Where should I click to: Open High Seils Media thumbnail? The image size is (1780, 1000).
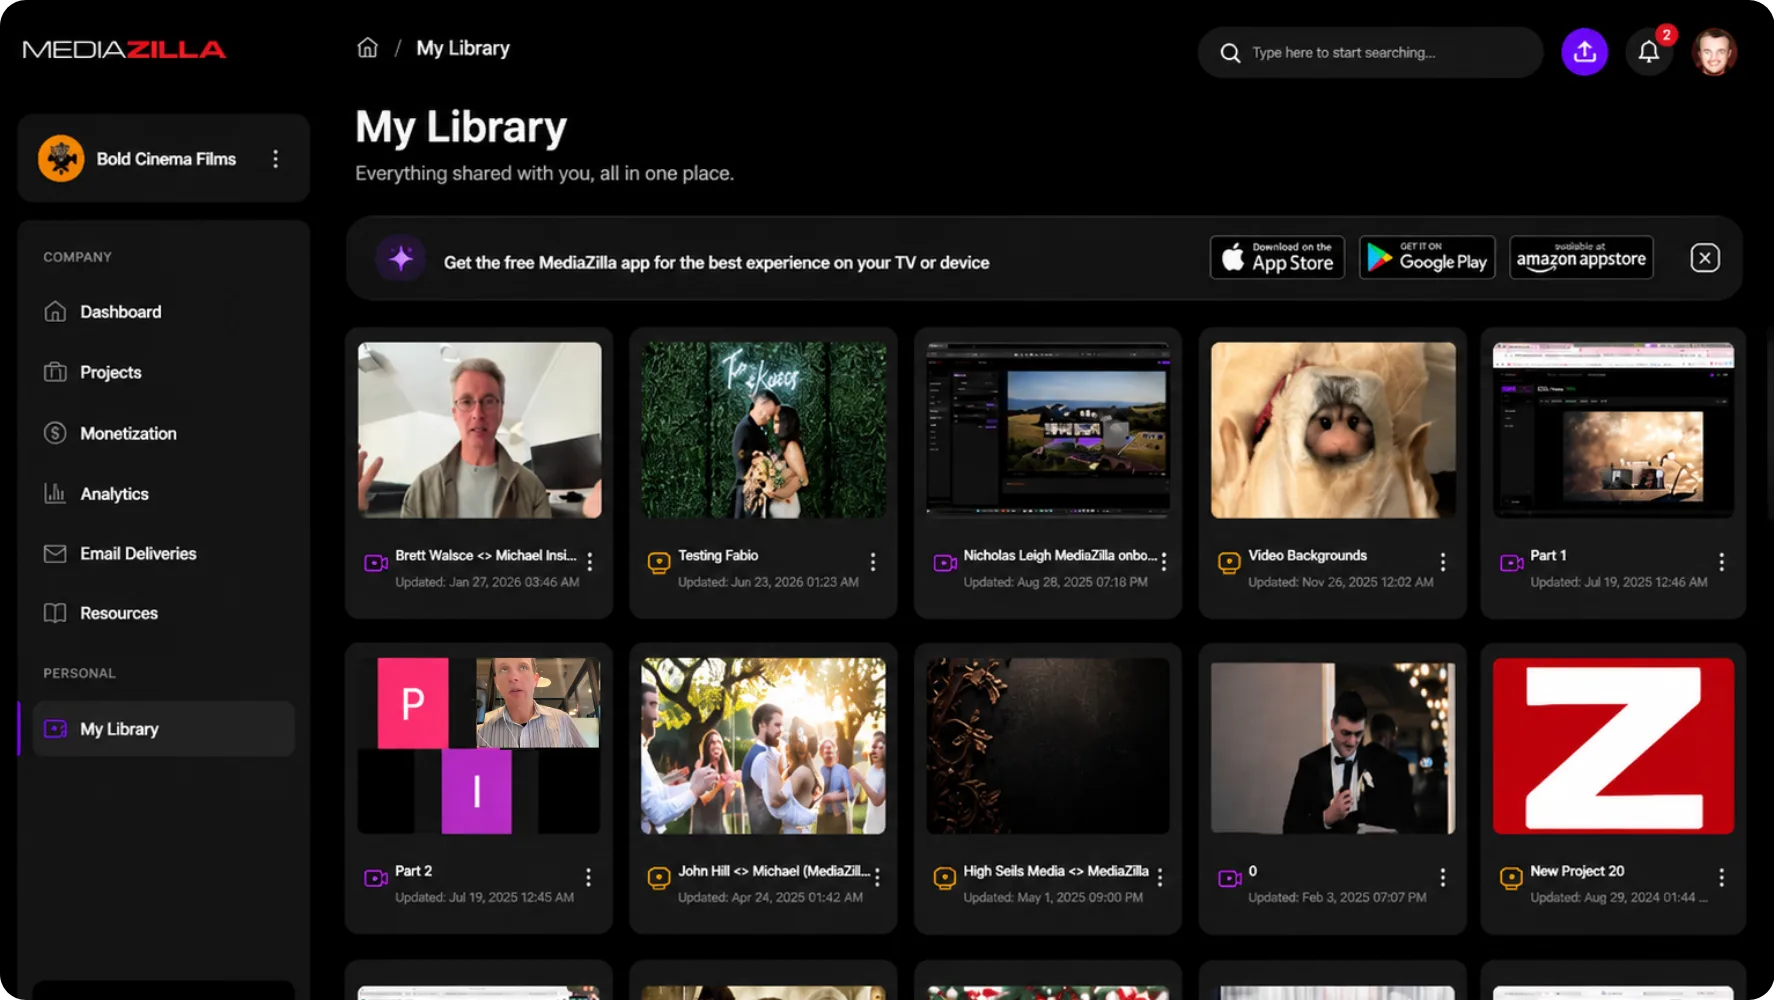pyautogui.click(x=1048, y=746)
